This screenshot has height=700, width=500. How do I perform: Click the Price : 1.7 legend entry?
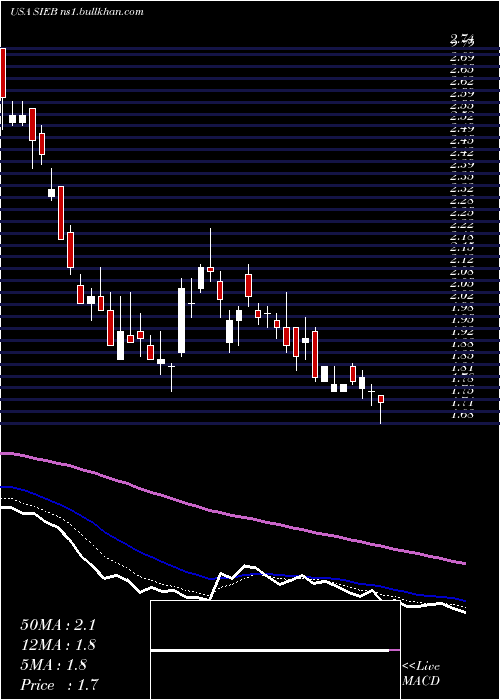tap(59, 685)
